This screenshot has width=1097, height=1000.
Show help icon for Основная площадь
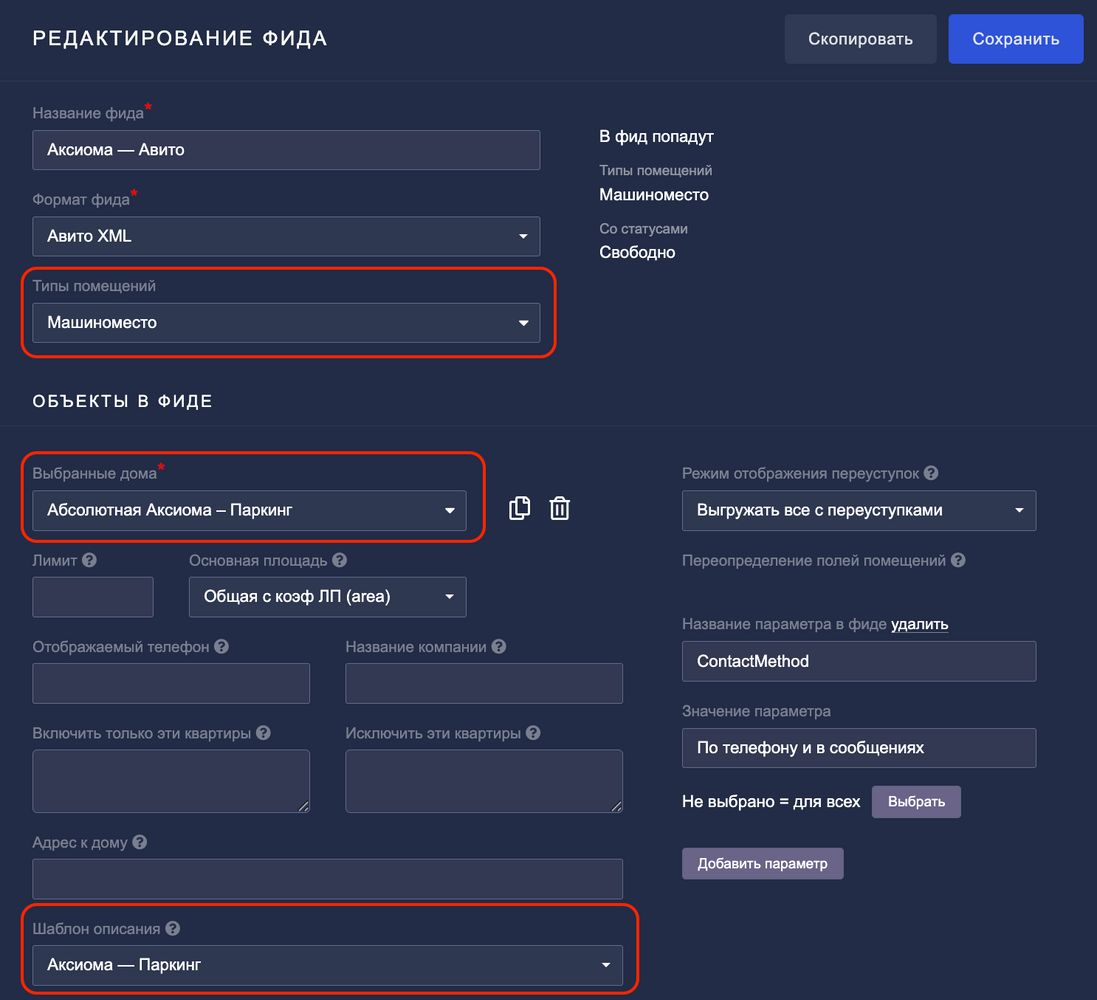339,560
